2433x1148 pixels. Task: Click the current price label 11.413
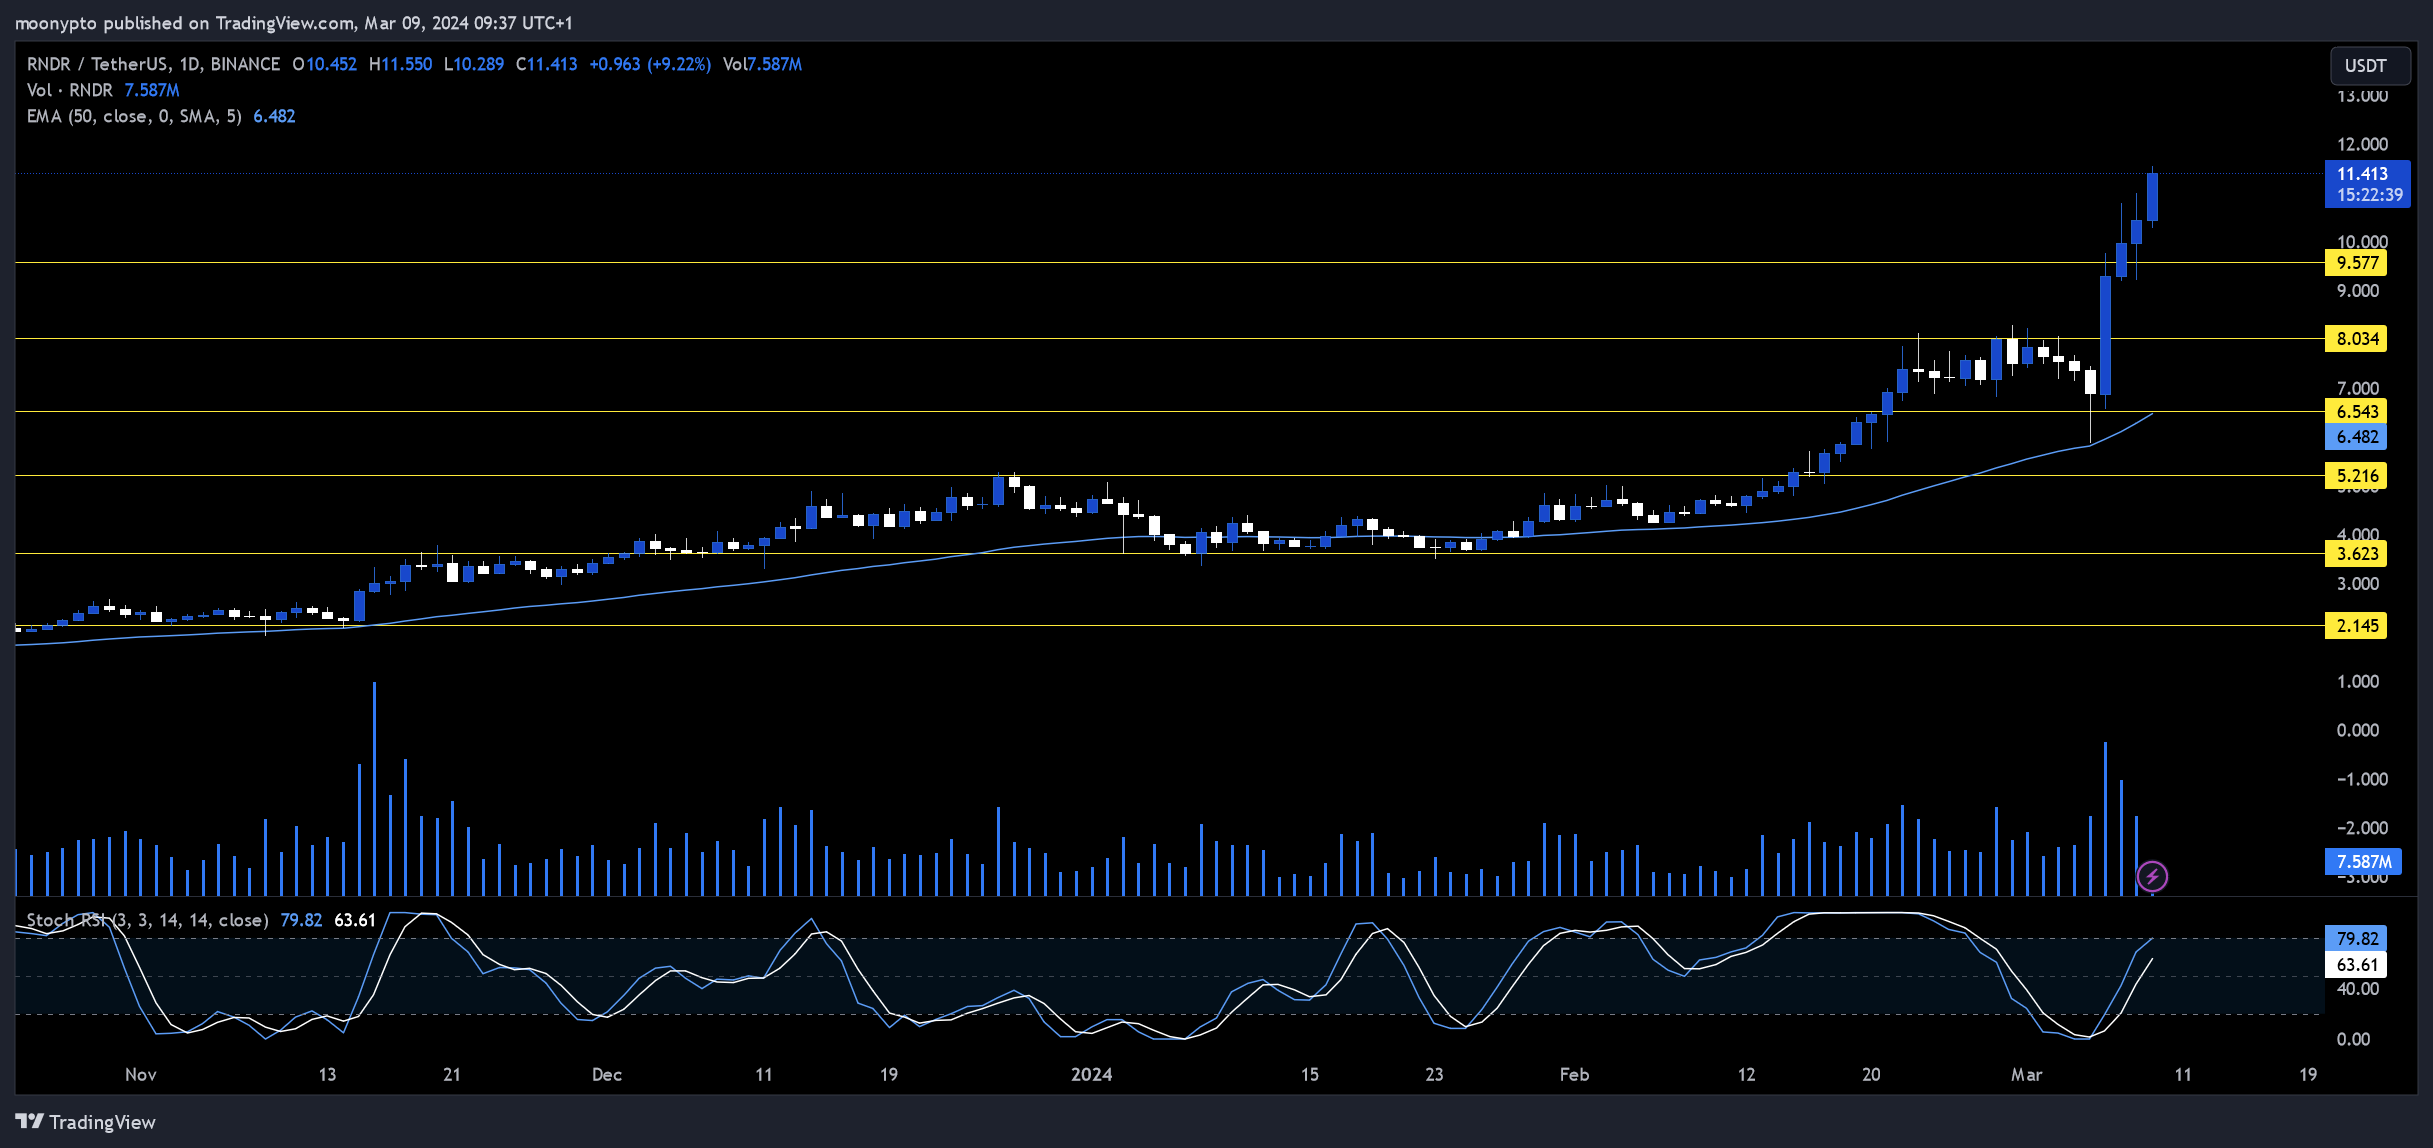pyautogui.click(x=2368, y=184)
